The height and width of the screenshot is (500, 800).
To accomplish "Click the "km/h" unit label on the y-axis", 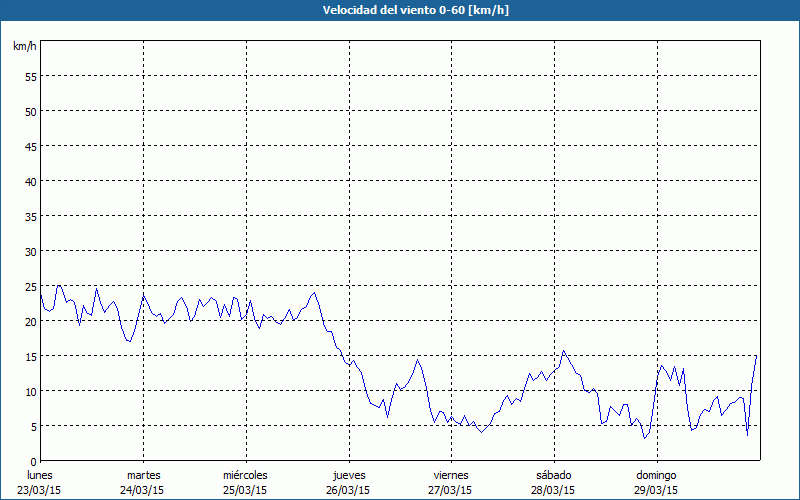I will (25, 47).
